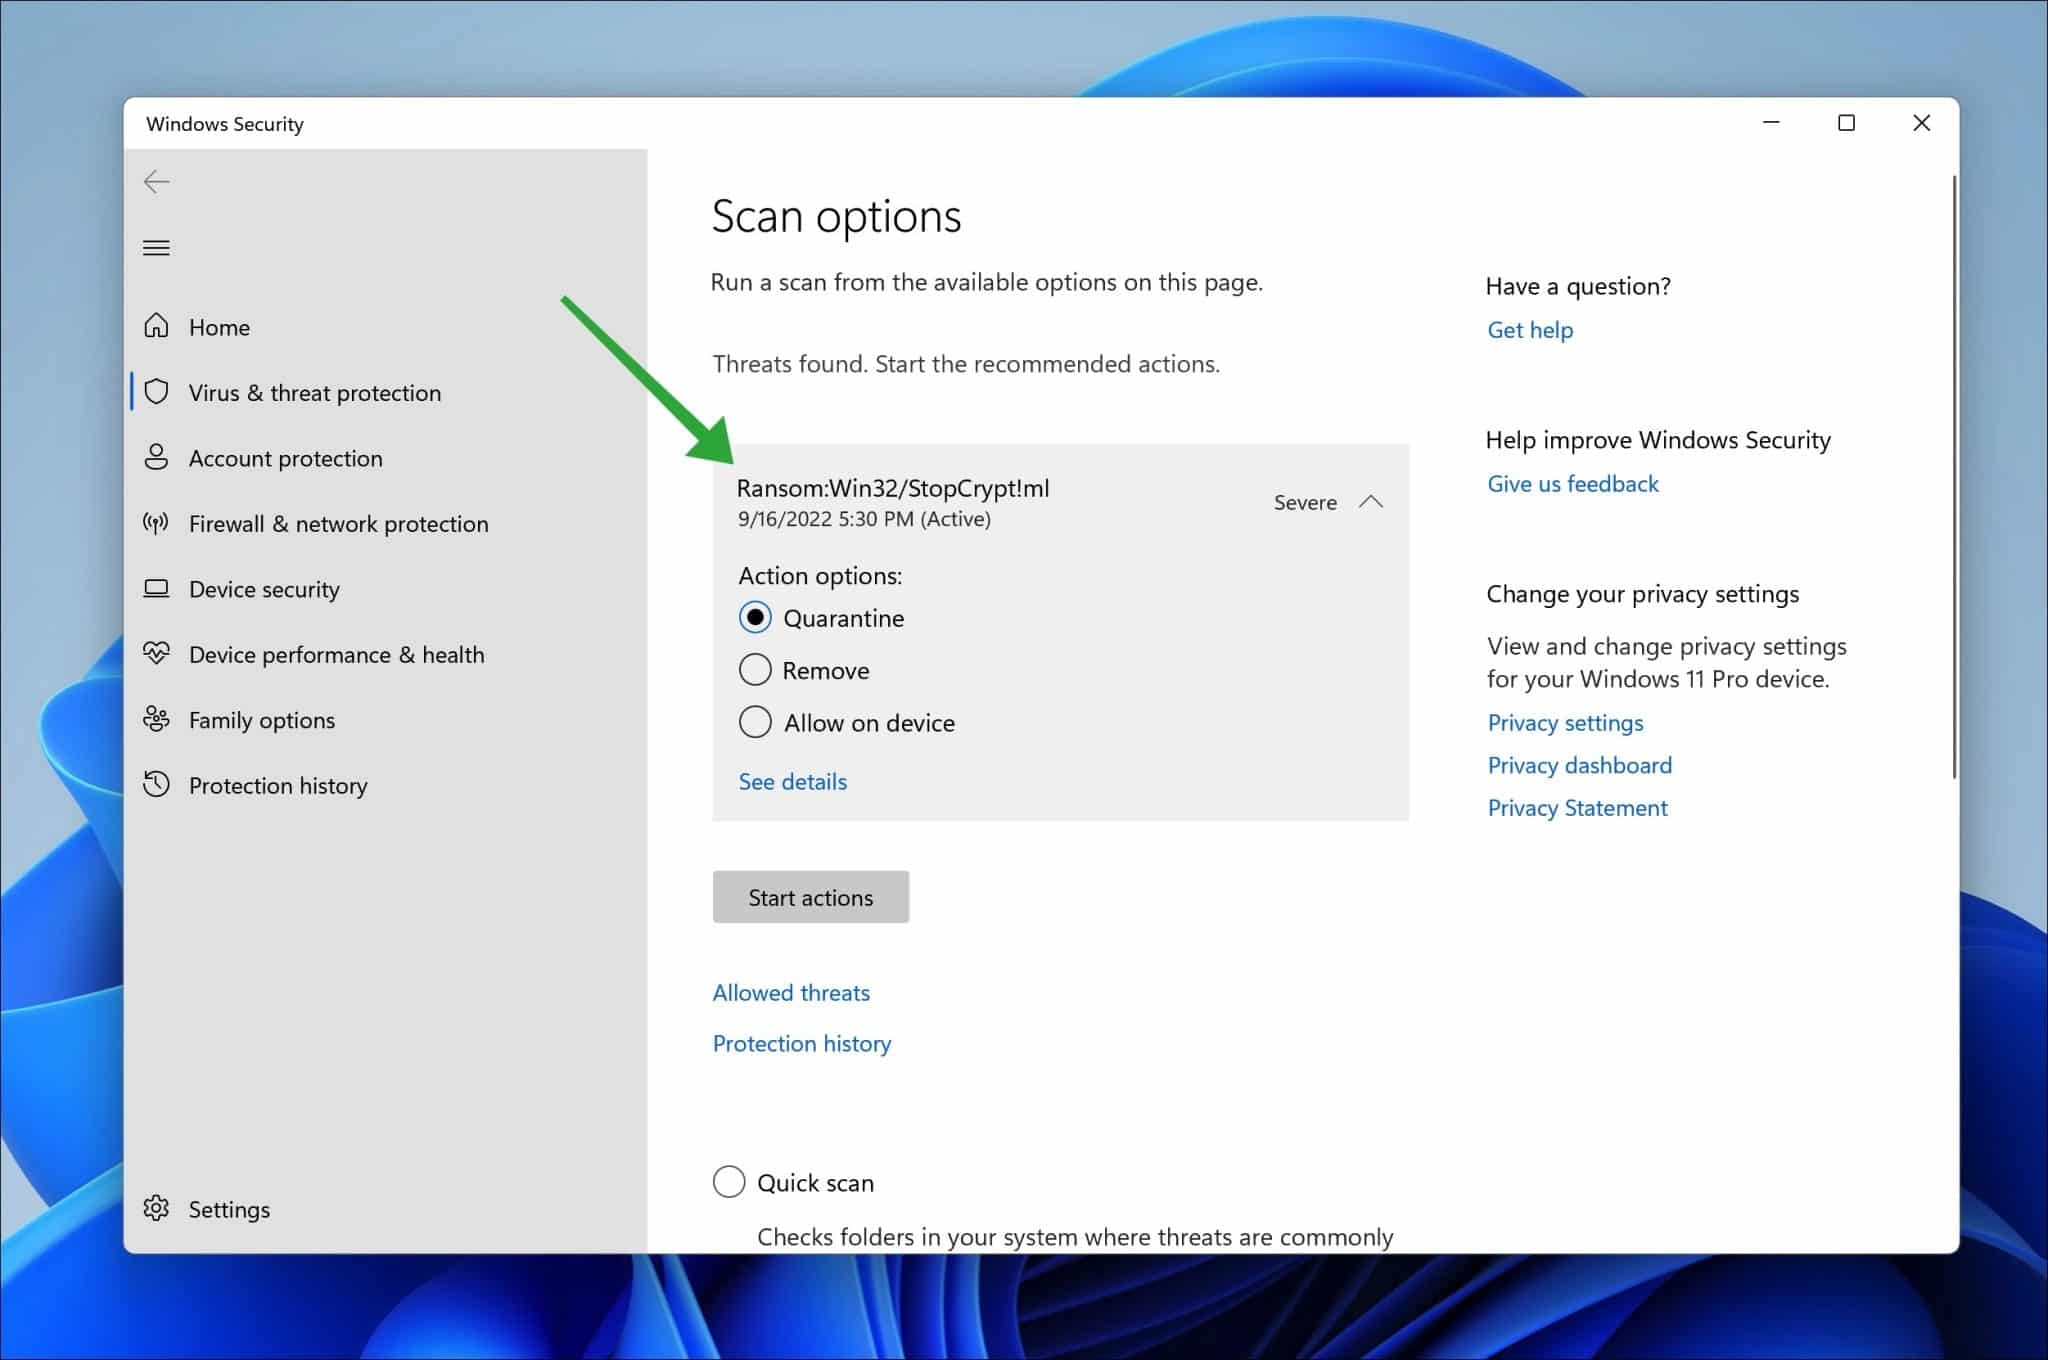This screenshot has width=2048, height=1360.
Task: Open Device performance & health
Action: click(336, 654)
